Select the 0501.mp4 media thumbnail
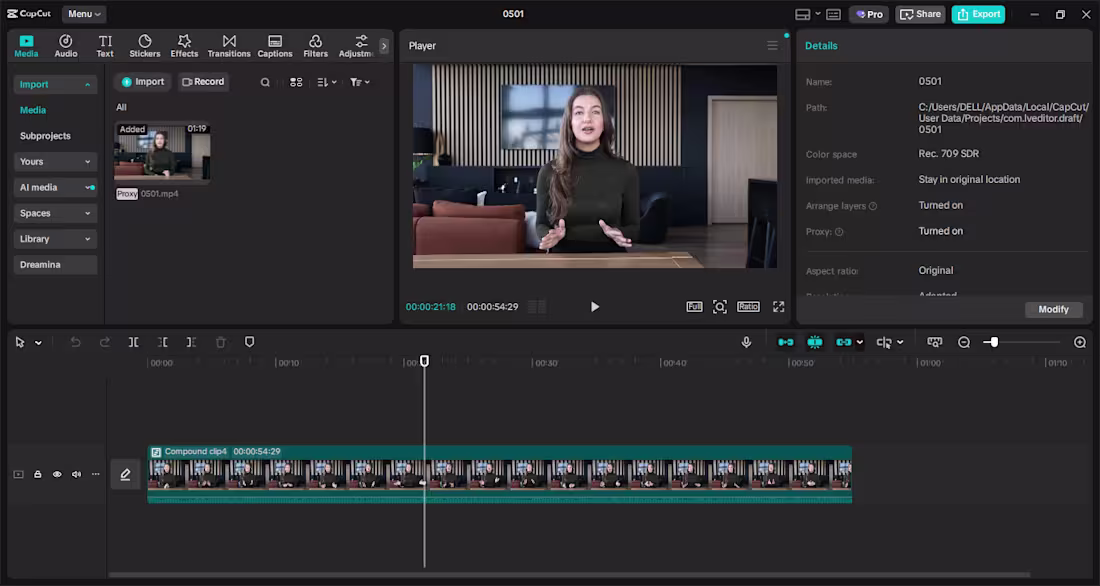Viewport: 1100px width, 586px height. click(x=162, y=152)
